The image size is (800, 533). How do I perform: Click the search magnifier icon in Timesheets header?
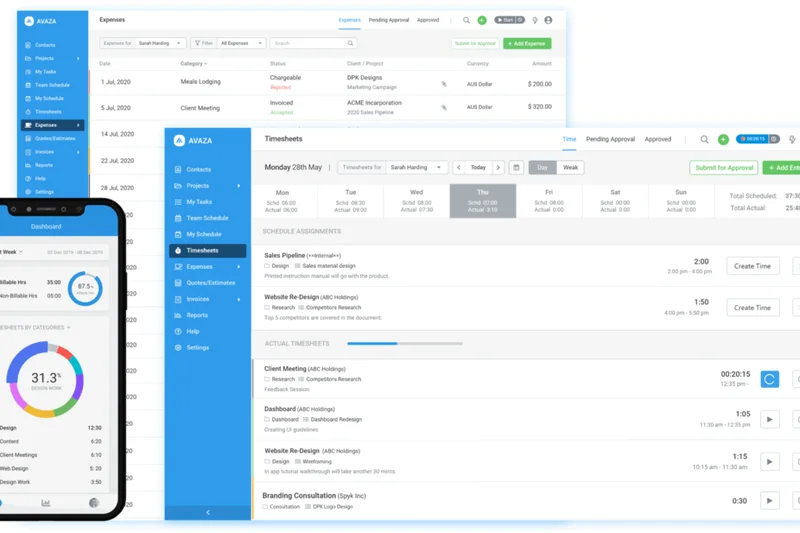[x=704, y=140]
